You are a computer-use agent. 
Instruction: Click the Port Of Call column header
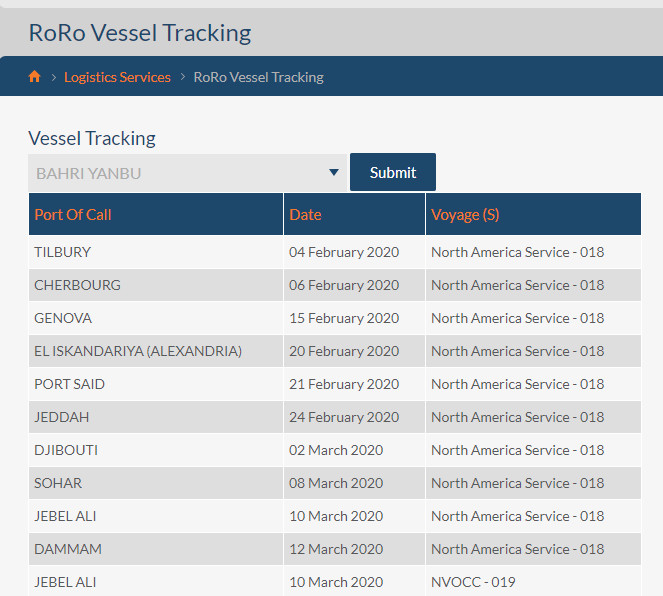pyautogui.click(x=156, y=214)
